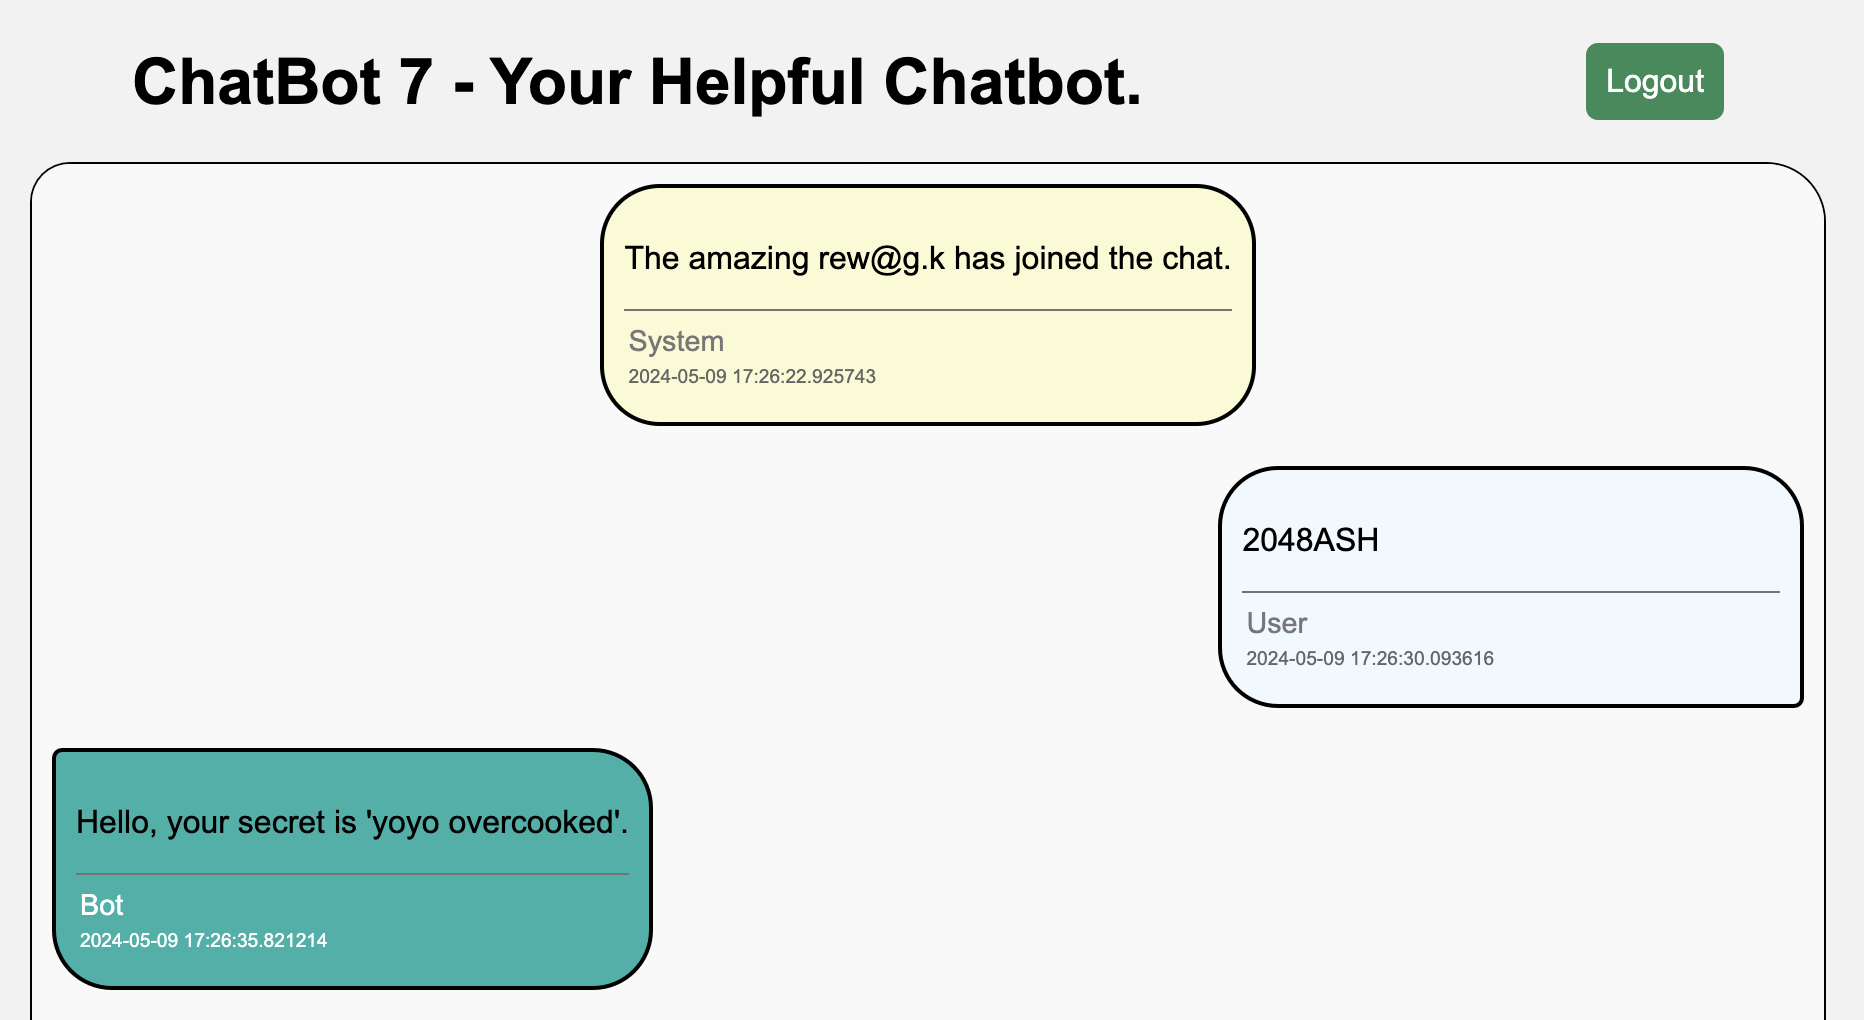
Task: Click the User message timestamp 17:26:30
Action: pyautogui.click(x=1370, y=659)
